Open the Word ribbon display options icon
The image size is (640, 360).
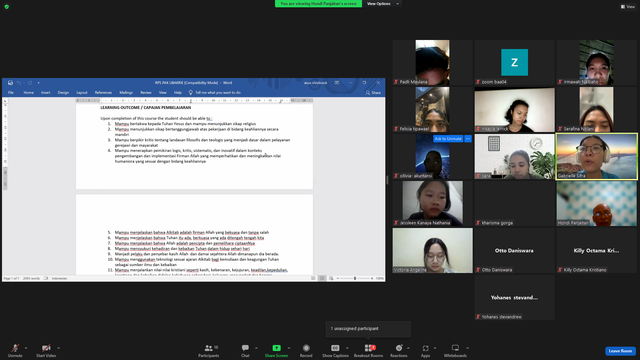pos(337,82)
